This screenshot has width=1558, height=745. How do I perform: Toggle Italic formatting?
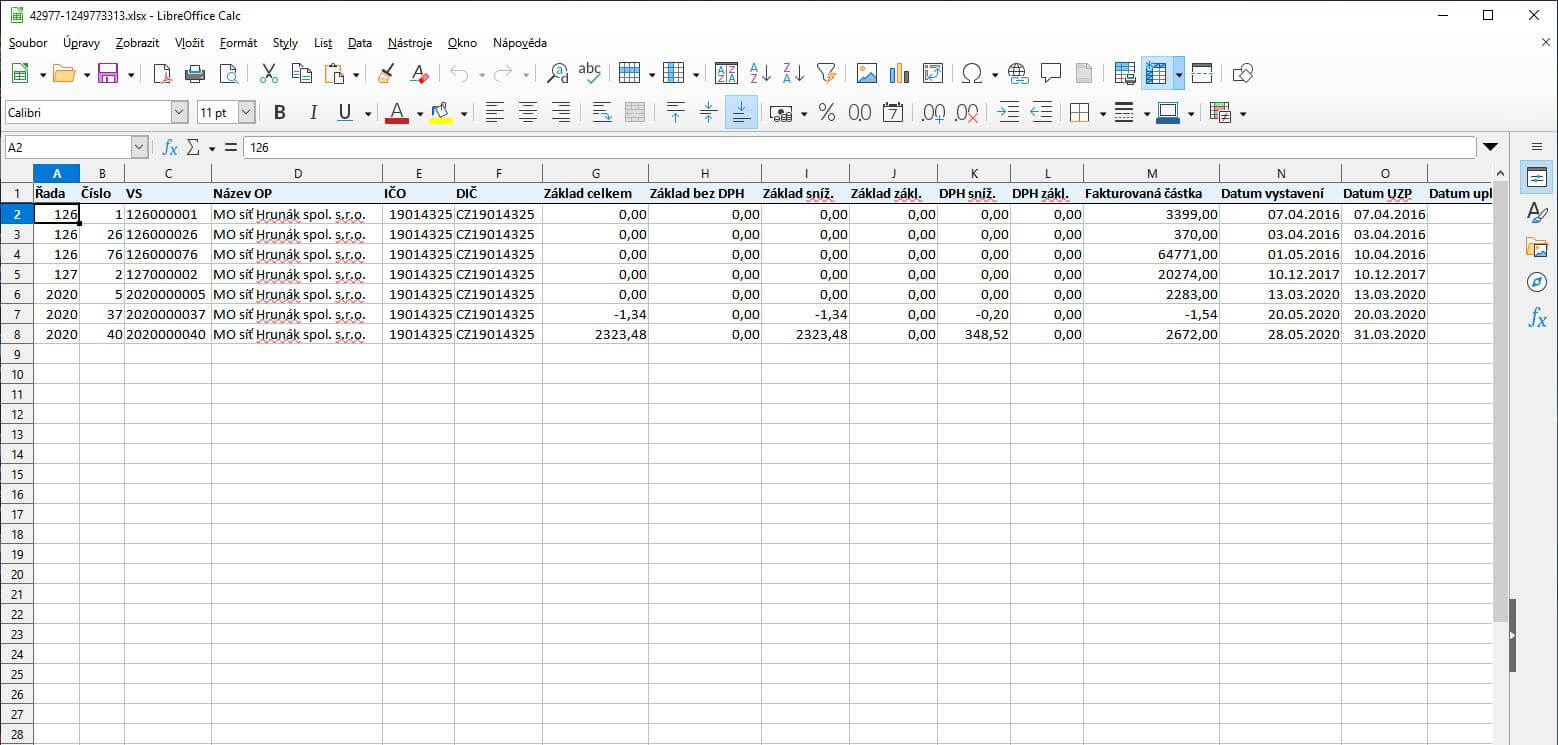(313, 113)
